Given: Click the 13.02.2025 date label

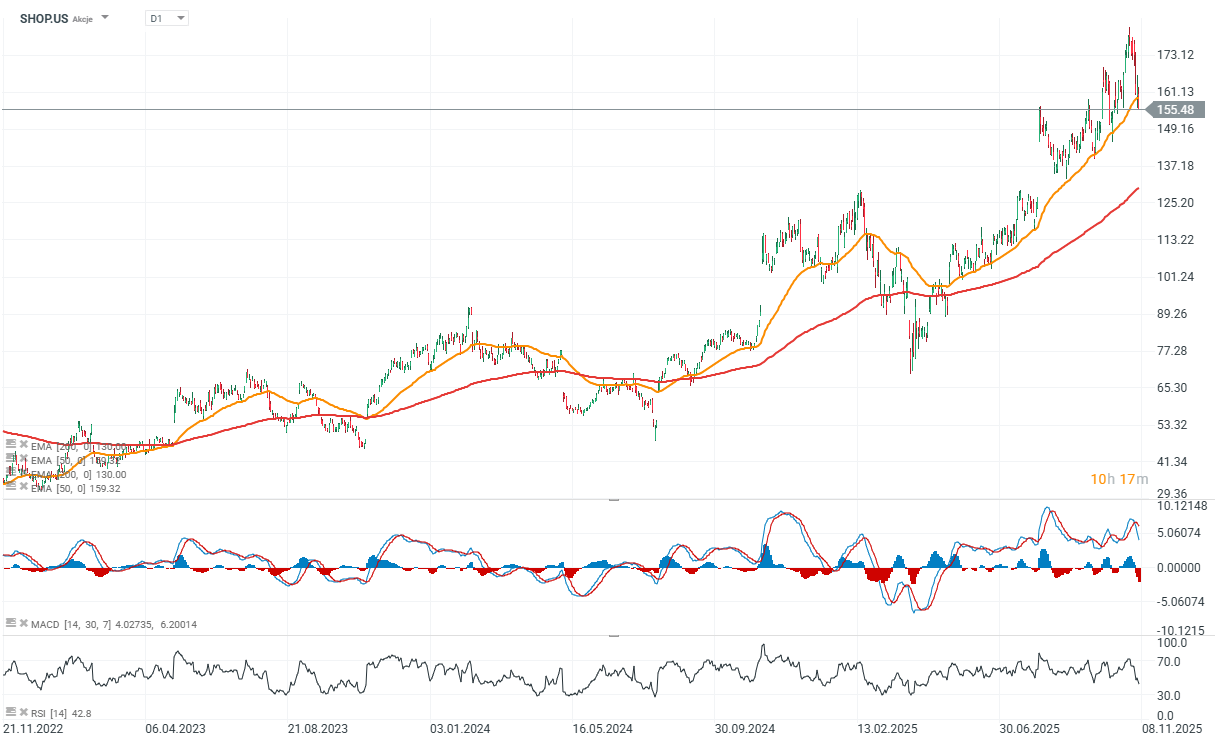Looking at the screenshot, I should [888, 730].
